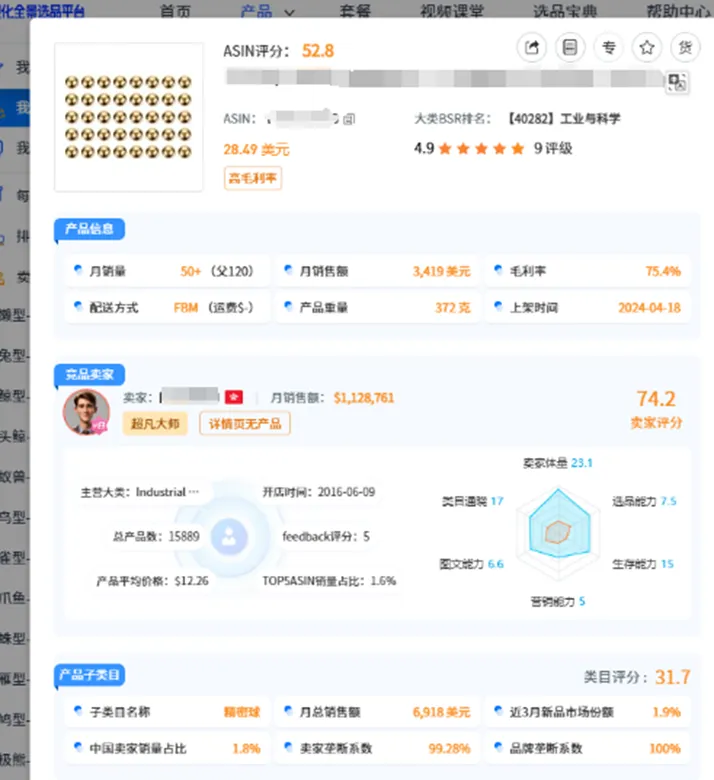Click the 专 circular icon
This screenshot has width=714, height=780.
coord(609,48)
